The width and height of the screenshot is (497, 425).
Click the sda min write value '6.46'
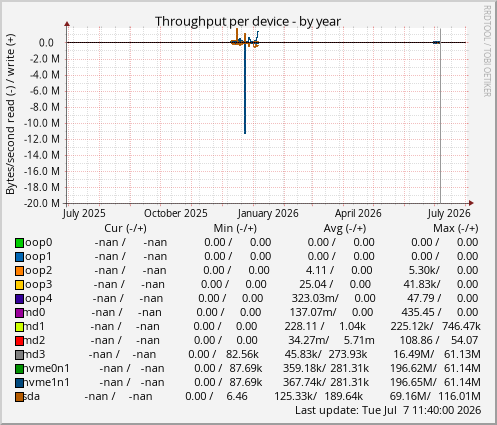[x=237, y=396]
